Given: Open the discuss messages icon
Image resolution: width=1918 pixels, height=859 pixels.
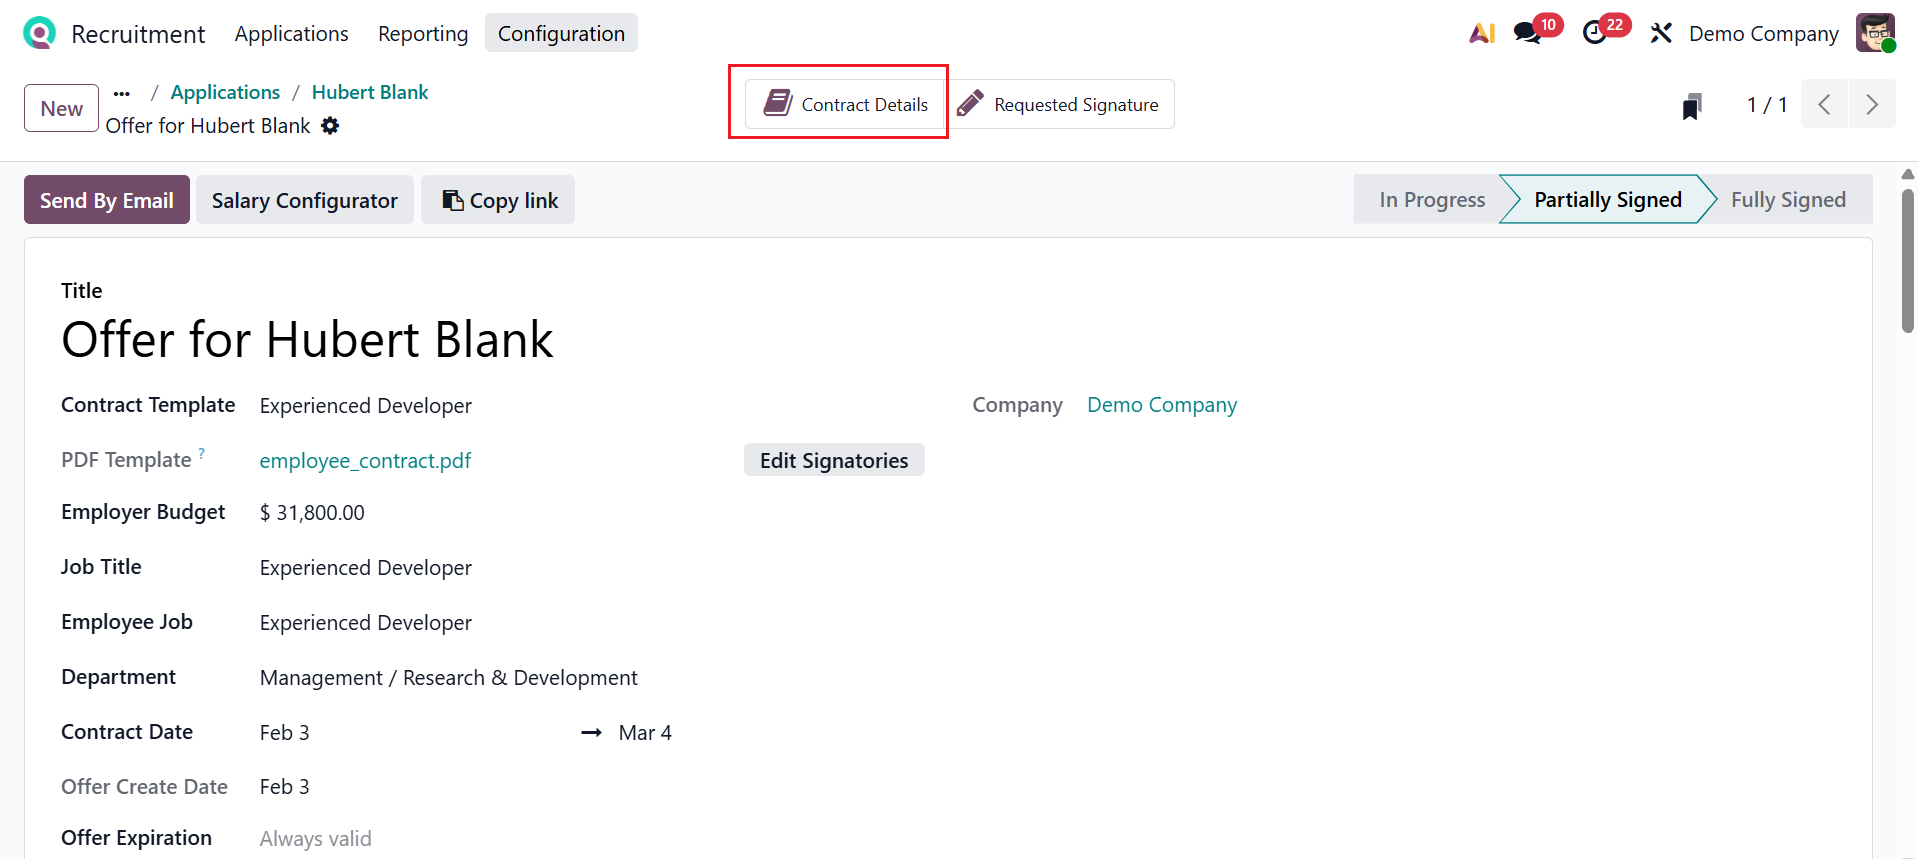Looking at the screenshot, I should click(1527, 33).
